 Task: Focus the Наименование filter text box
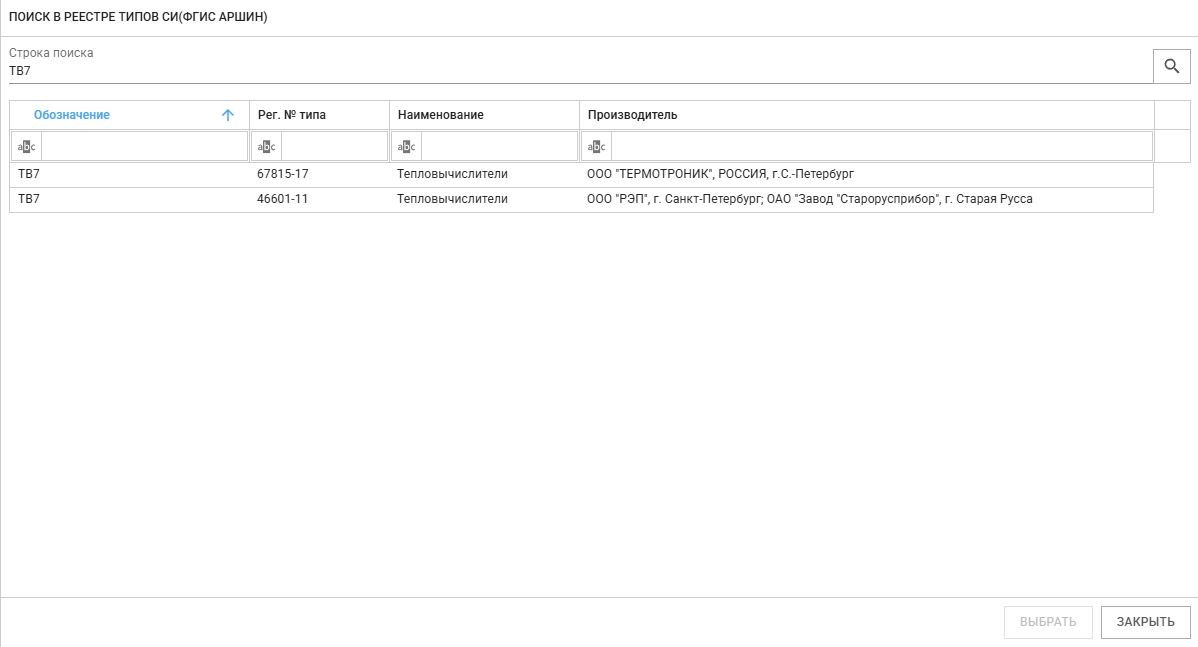pos(499,147)
